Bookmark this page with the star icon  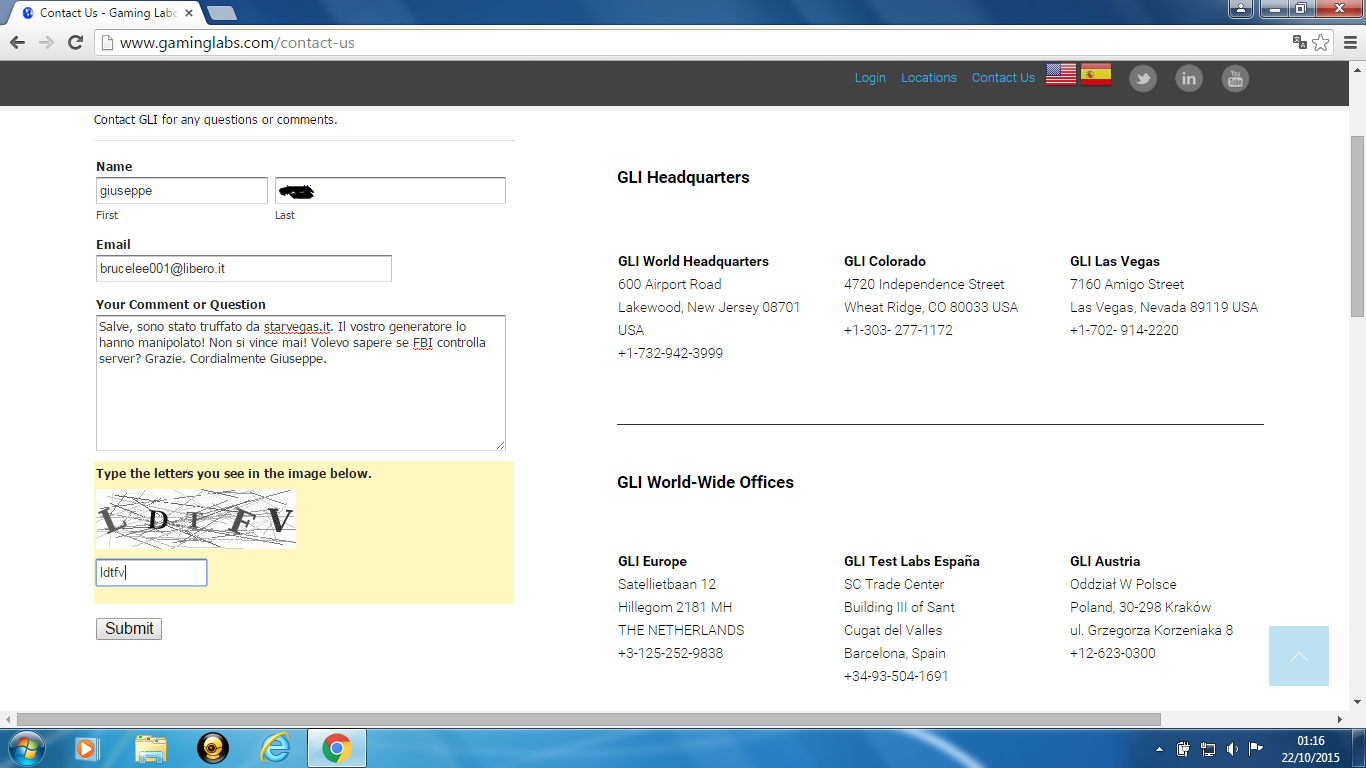pos(1321,42)
